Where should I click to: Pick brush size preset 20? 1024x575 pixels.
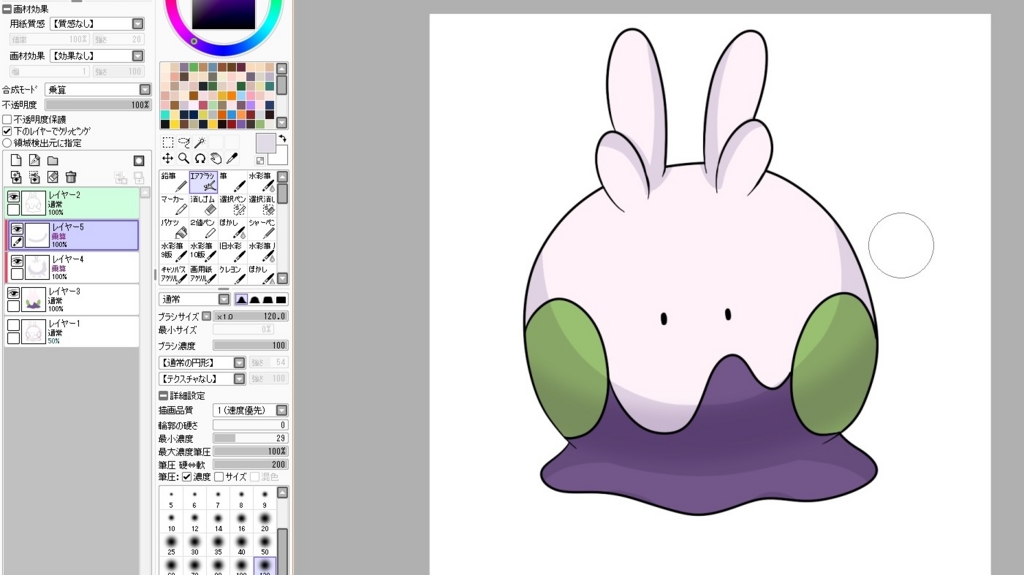[x=264, y=522]
